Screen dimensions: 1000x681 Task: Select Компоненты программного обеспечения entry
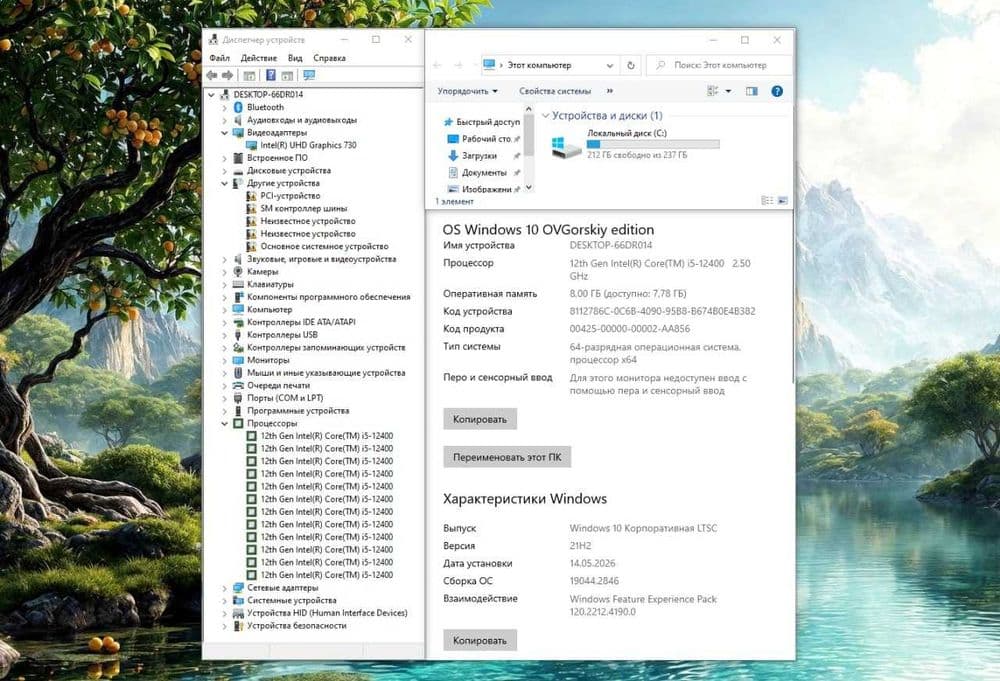pyautogui.click(x=328, y=297)
